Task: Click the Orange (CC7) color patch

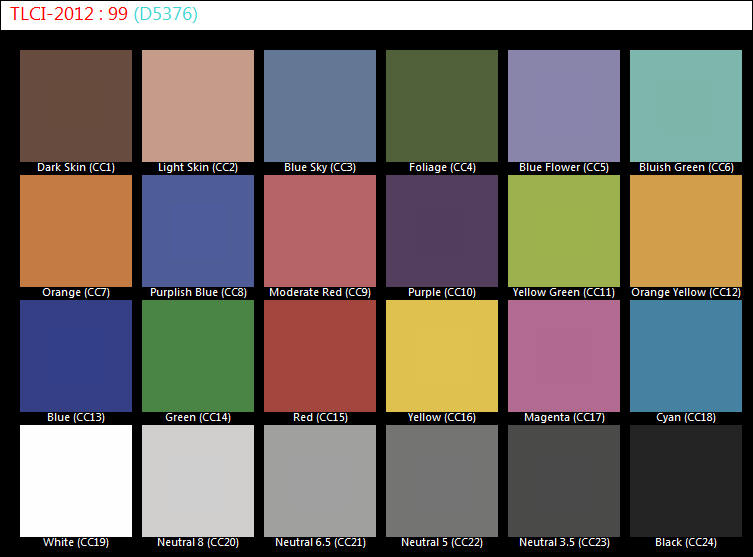Action: pyautogui.click(x=76, y=231)
